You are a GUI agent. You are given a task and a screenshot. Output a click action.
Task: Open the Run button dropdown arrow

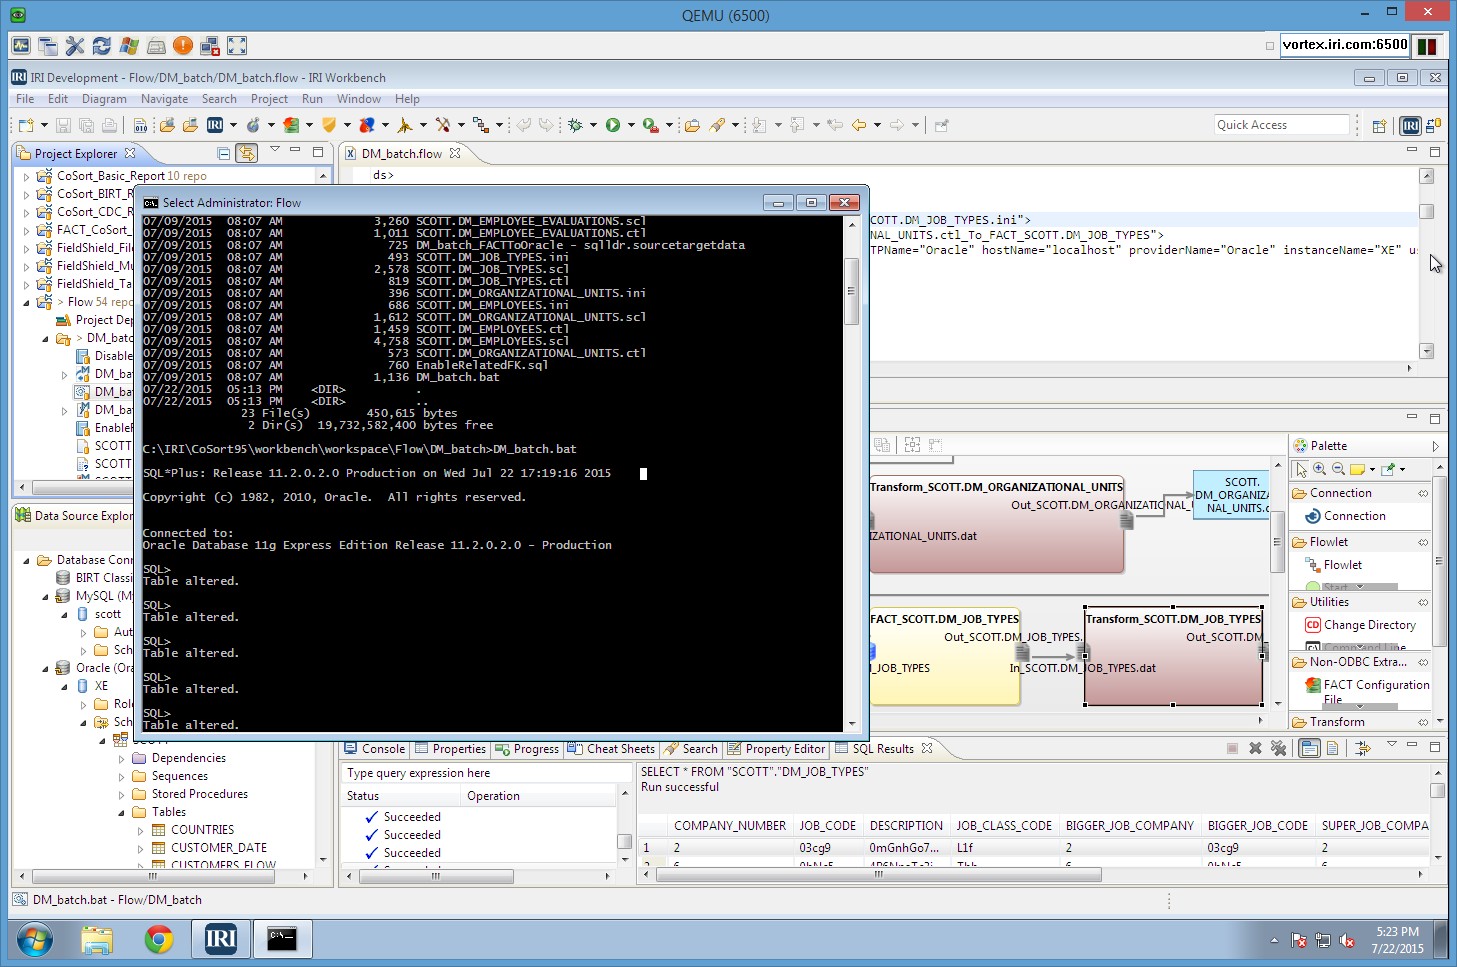pyautogui.click(x=631, y=125)
